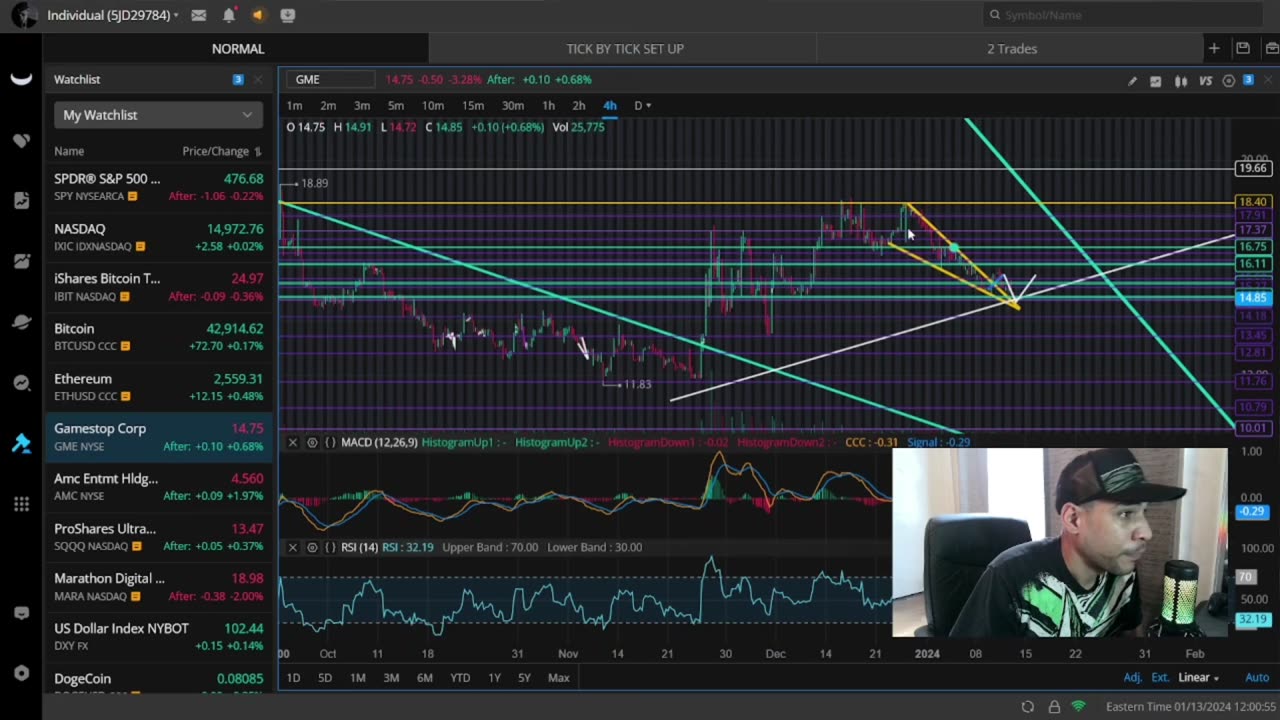Open the grid apps icon in sidebar
The height and width of the screenshot is (720, 1280).
(x=21, y=504)
